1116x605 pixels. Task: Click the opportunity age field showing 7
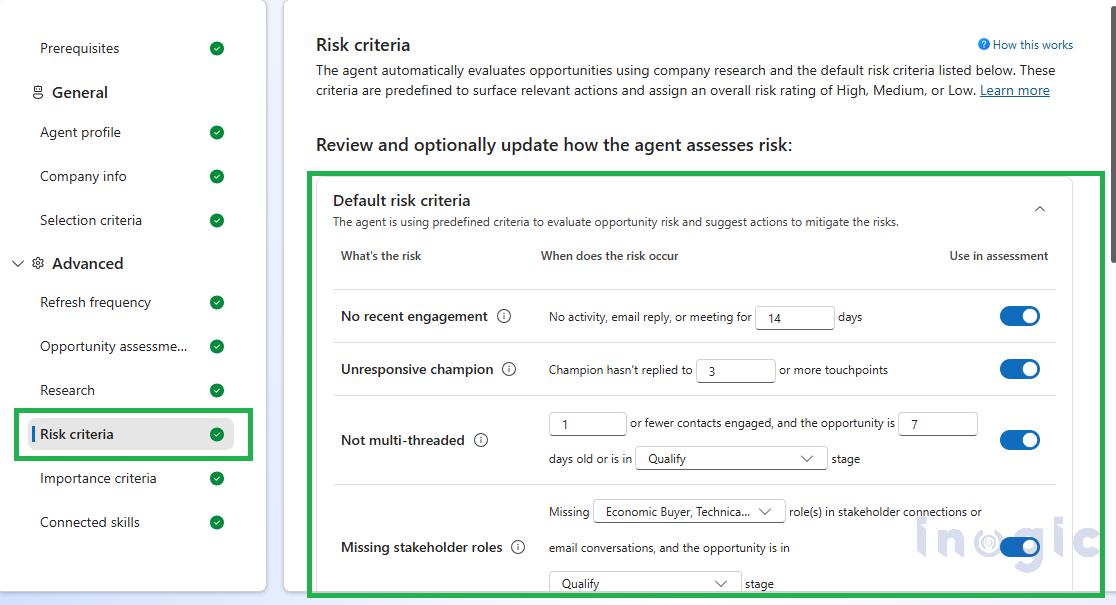click(x=938, y=424)
